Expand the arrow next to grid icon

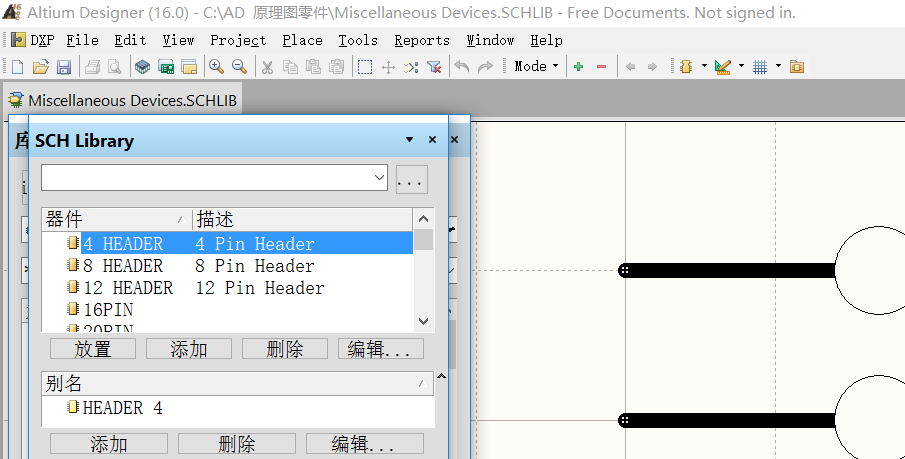click(778, 66)
